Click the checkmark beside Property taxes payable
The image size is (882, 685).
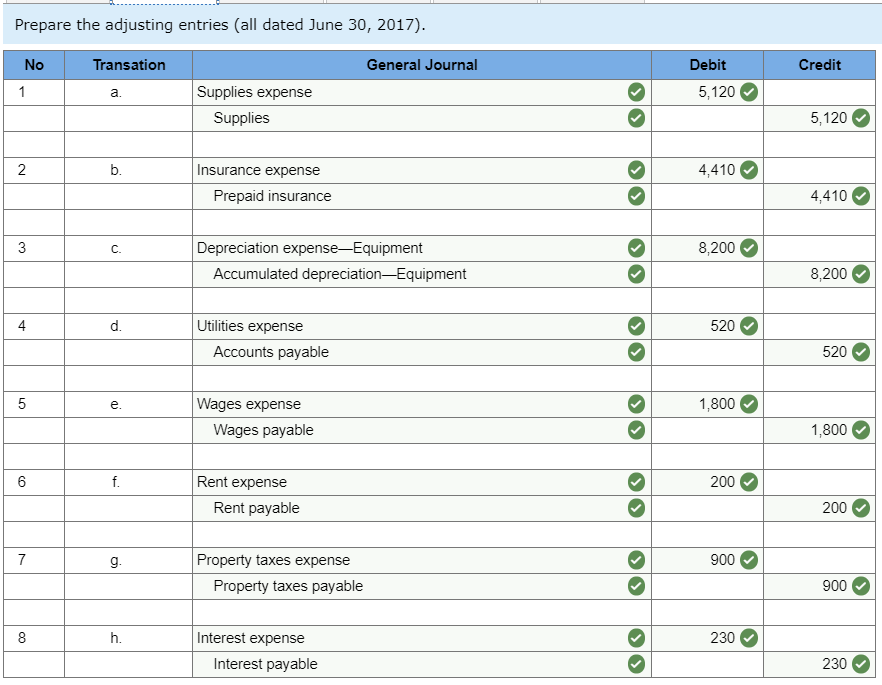coord(635,585)
